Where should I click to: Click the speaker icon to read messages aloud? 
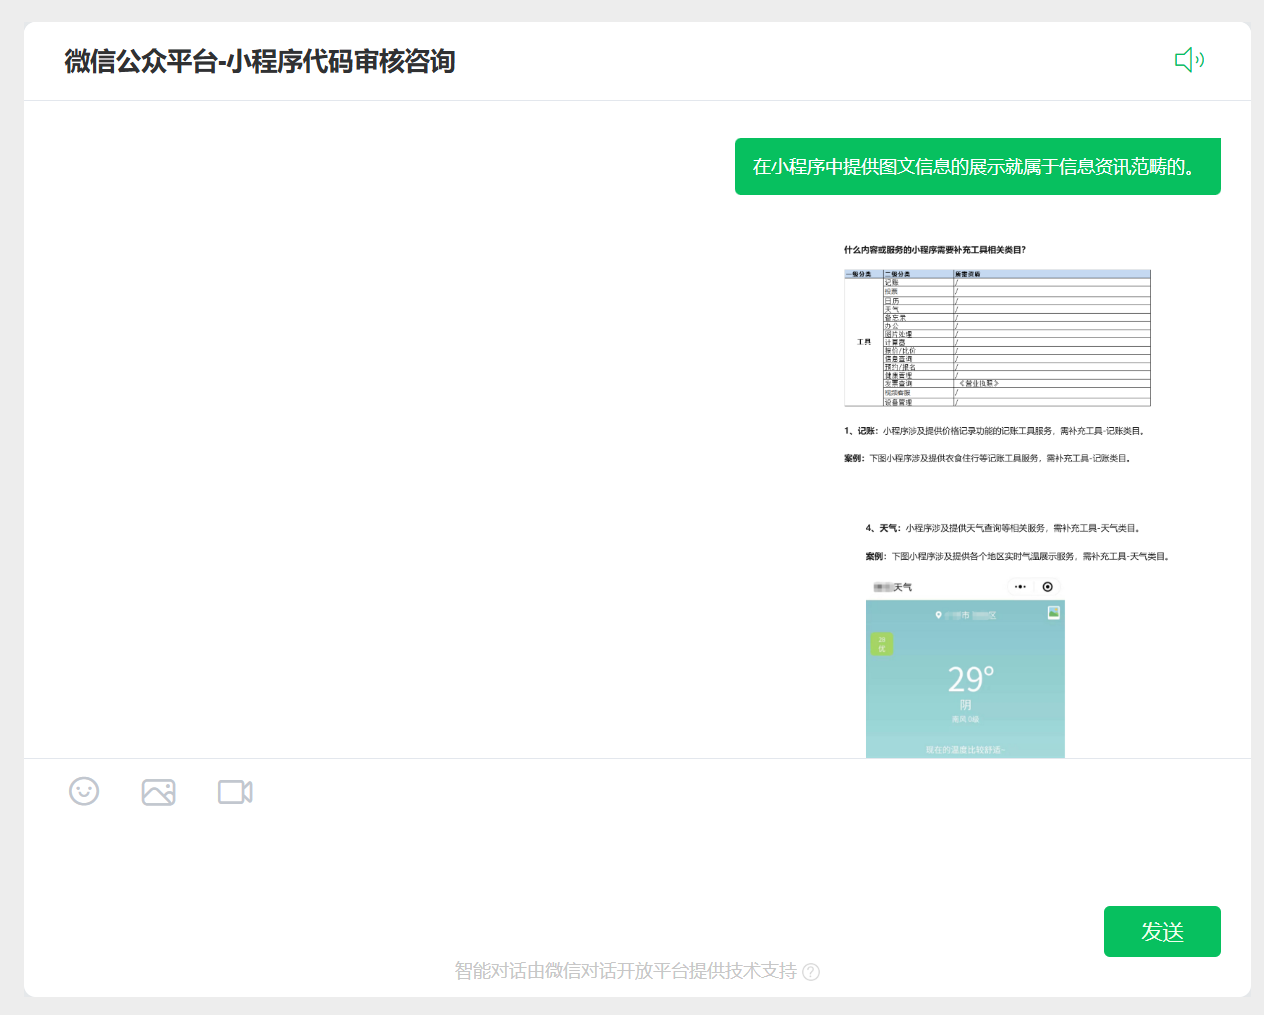[1189, 60]
